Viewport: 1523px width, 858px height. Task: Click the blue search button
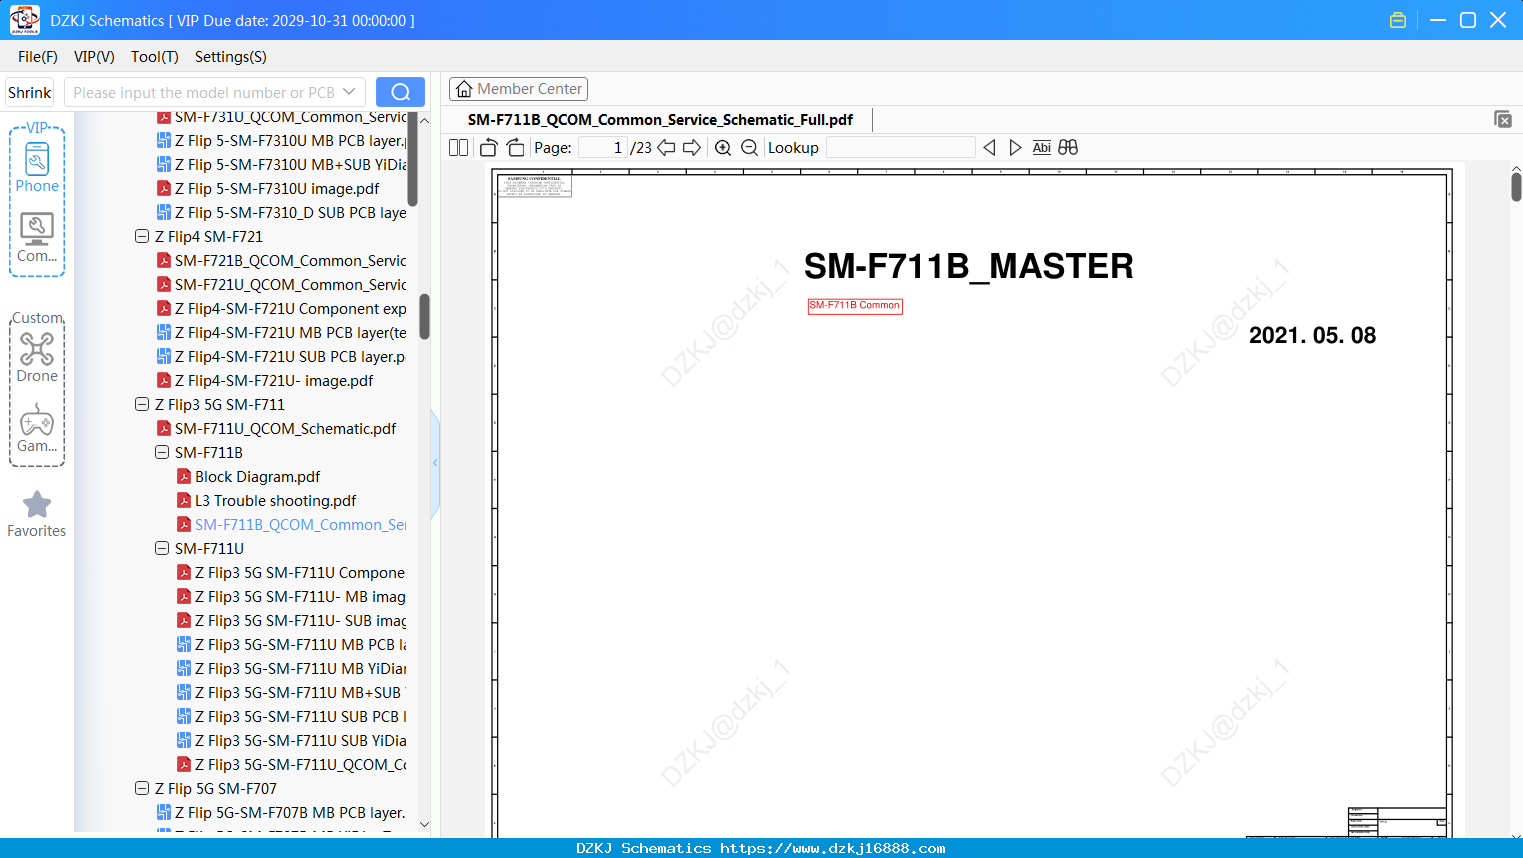(x=400, y=92)
